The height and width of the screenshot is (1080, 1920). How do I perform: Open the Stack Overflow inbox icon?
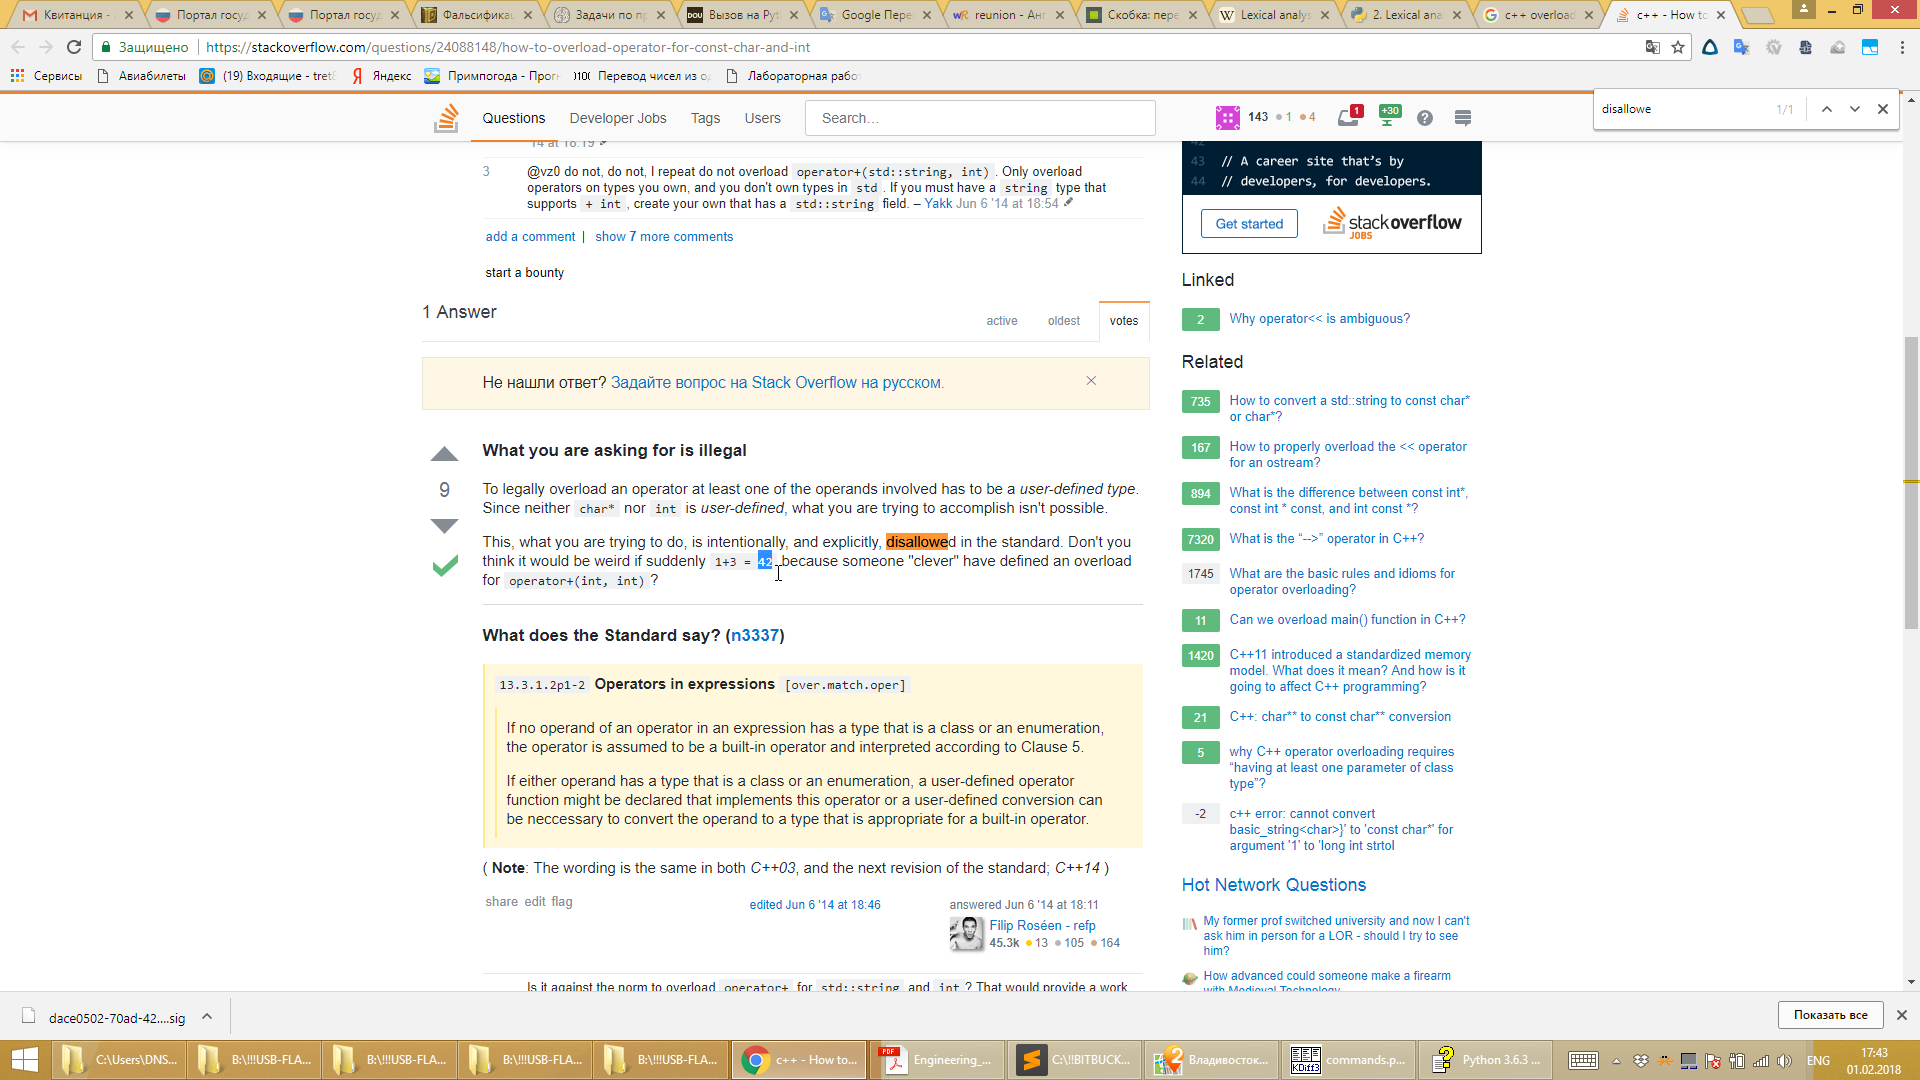tap(1348, 117)
